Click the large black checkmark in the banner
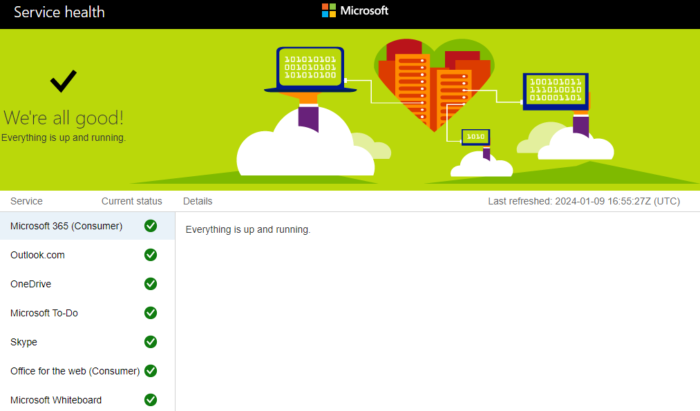Image resolution: width=700 pixels, height=411 pixels. (x=63, y=81)
